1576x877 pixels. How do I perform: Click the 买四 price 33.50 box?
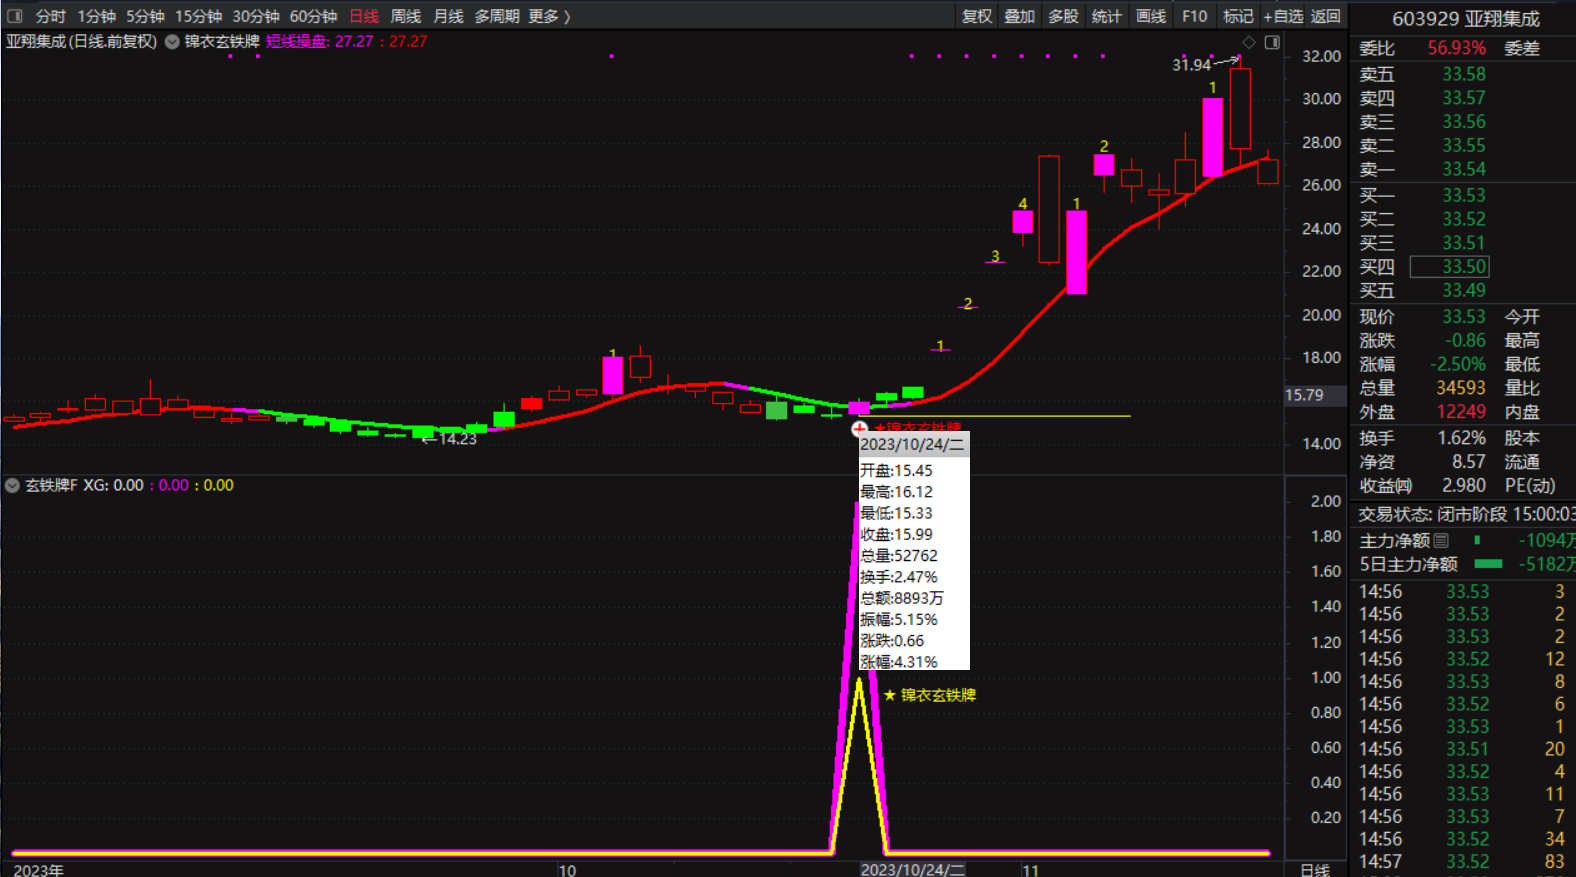[1449, 267]
